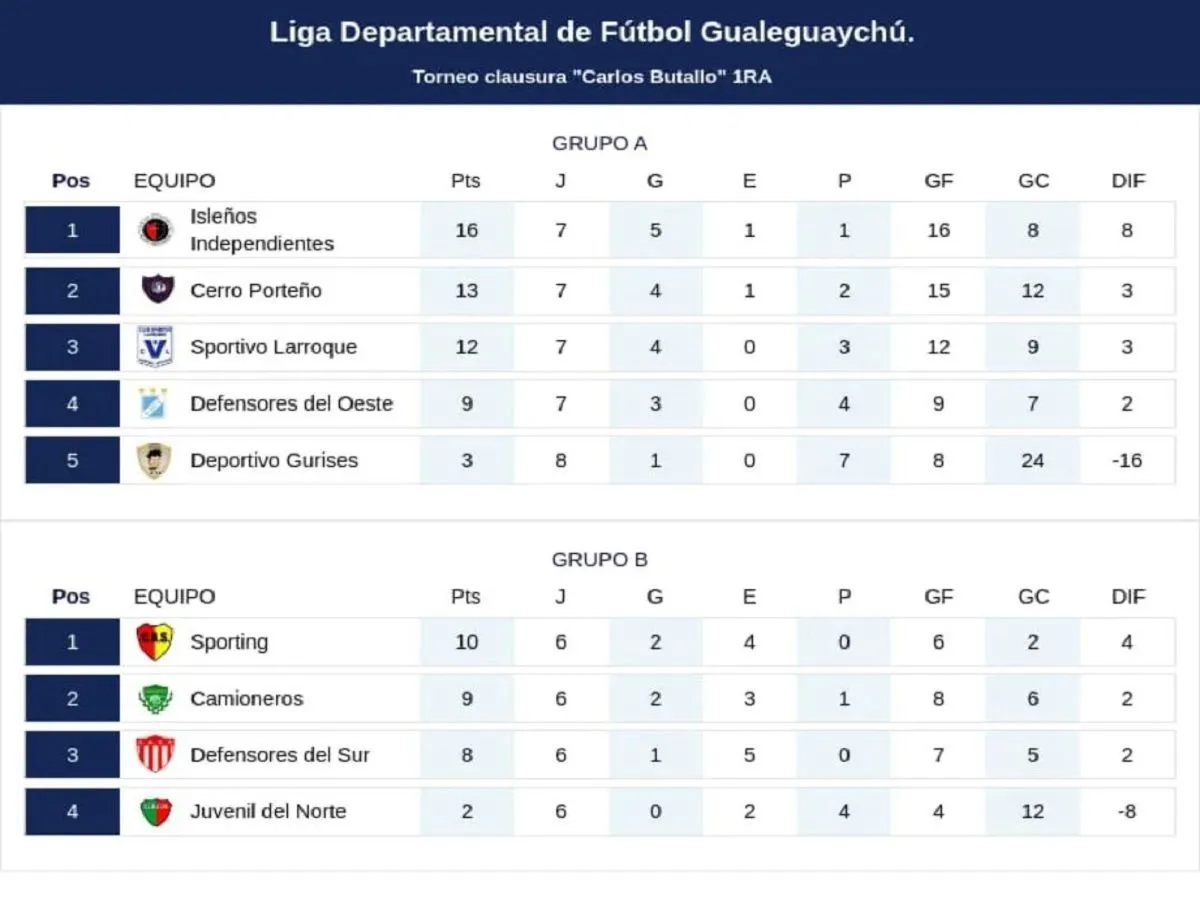Viewport: 1200px width, 905px height.
Task: Click the Grupo B EQUIPO column header
Action: [x=174, y=597]
